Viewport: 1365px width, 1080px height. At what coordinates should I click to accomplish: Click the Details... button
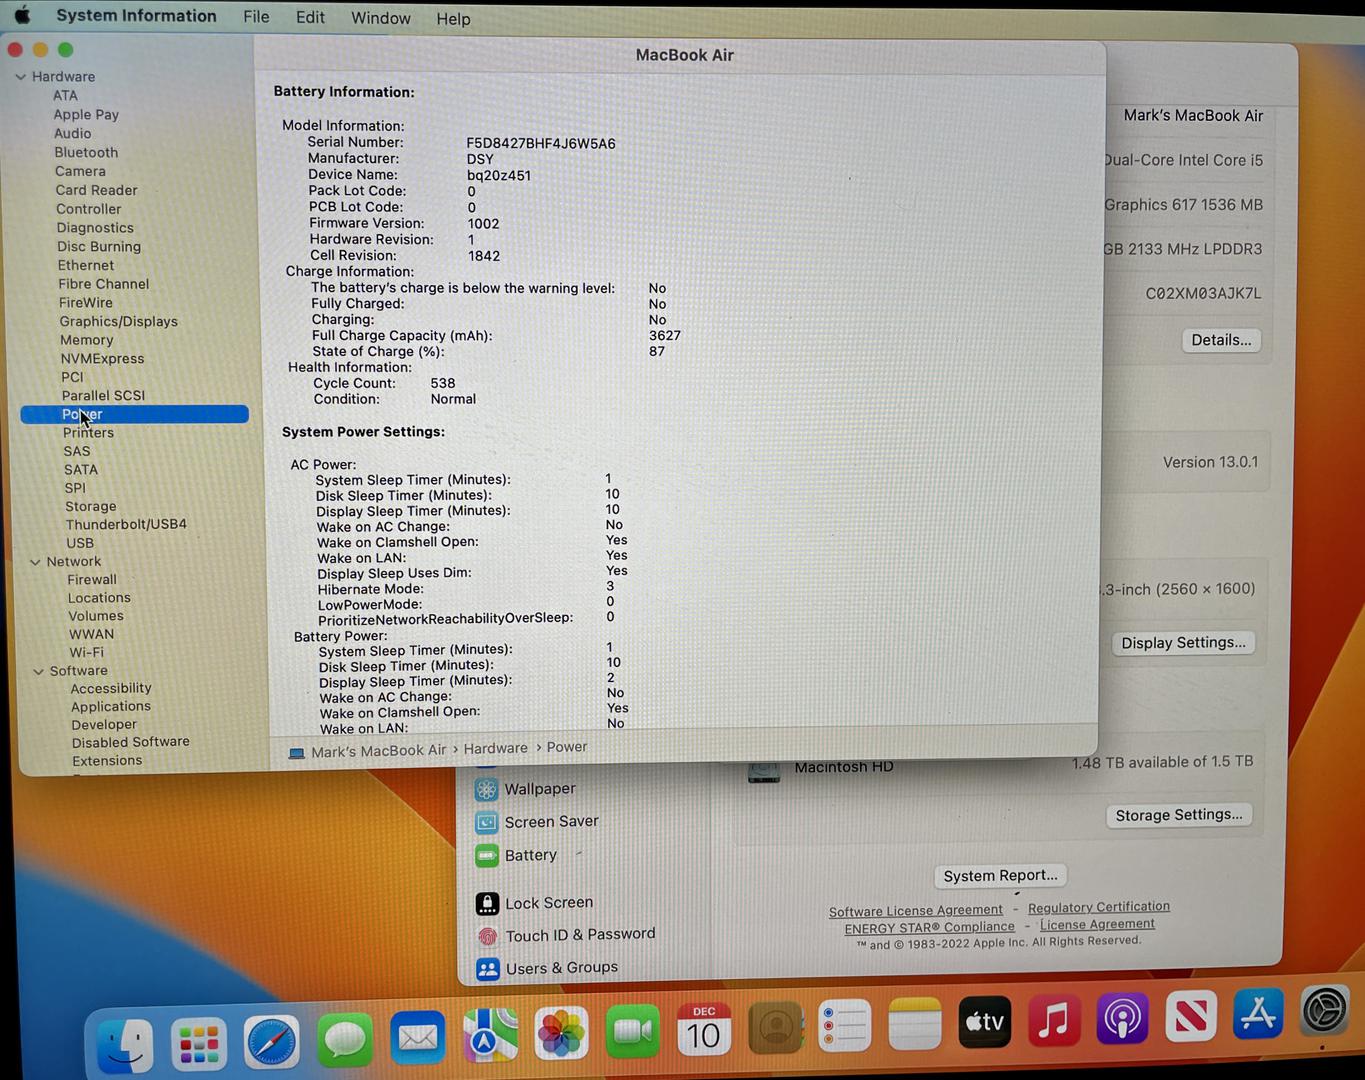(x=1221, y=340)
